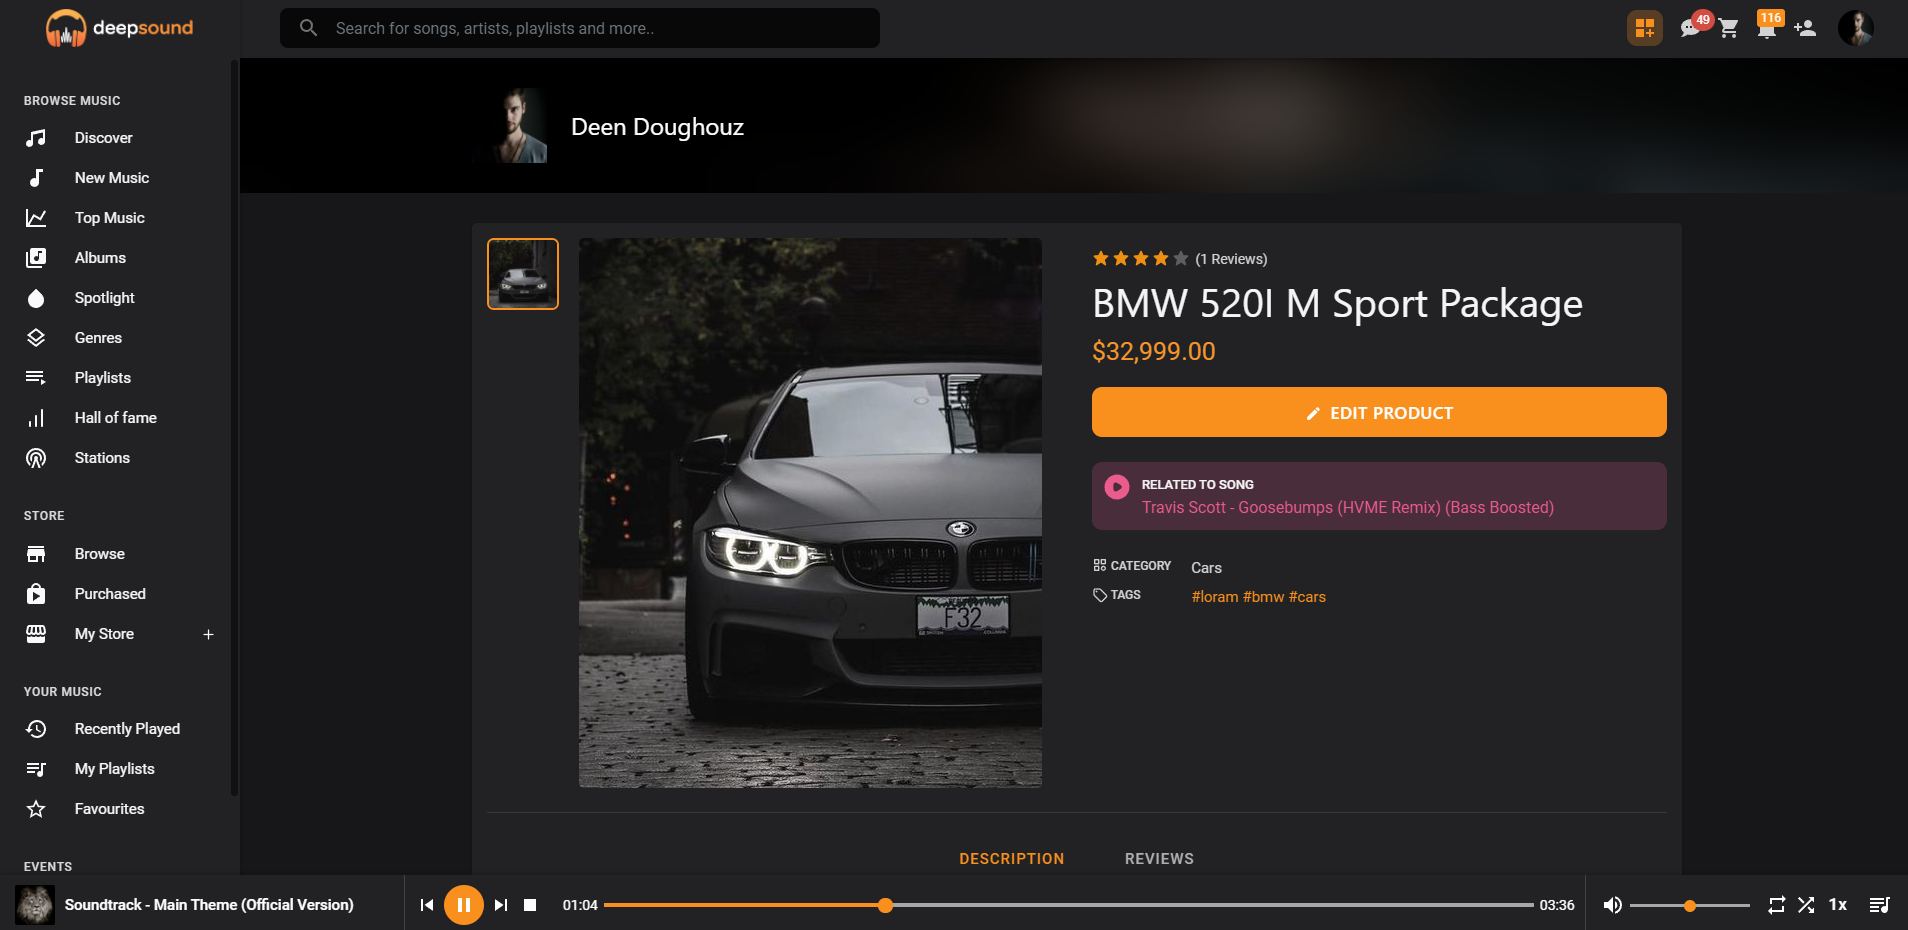
Task: Click the add friend icon
Action: (1805, 28)
